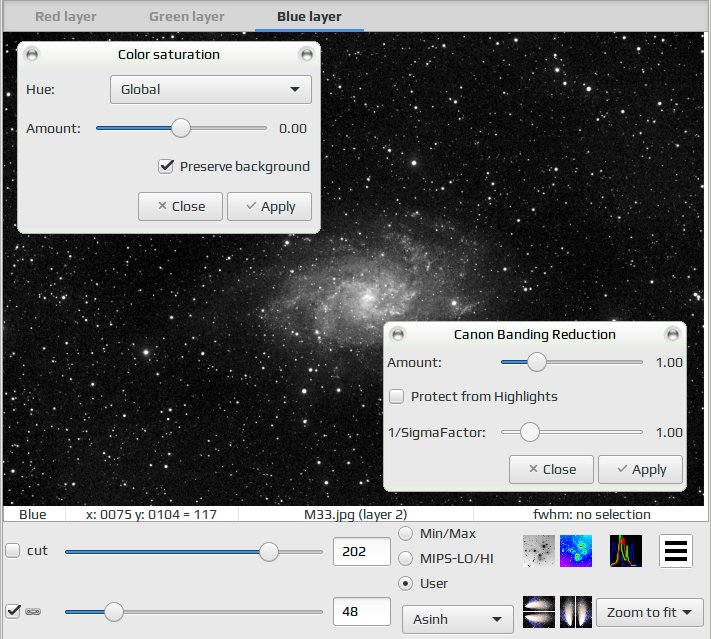Click the Canon Banding Amount slider handle

point(537,362)
